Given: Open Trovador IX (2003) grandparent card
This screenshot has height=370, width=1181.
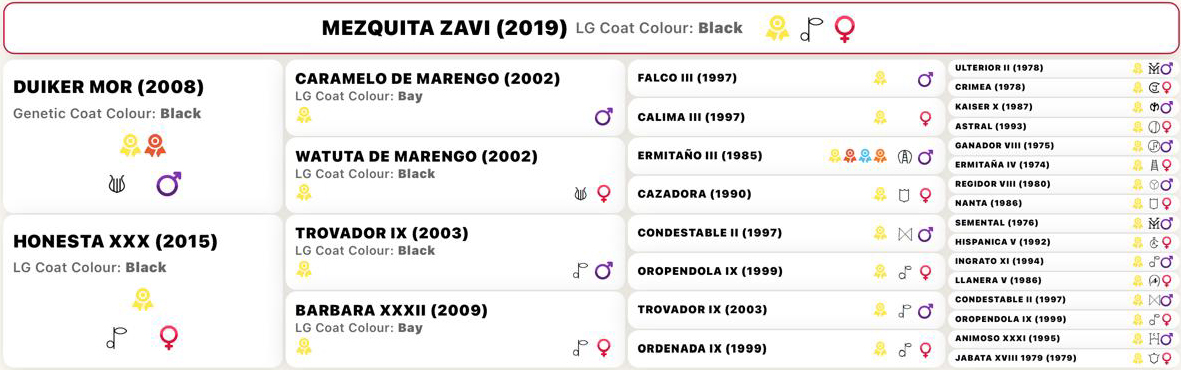Looking at the screenshot, I should pos(455,252).
